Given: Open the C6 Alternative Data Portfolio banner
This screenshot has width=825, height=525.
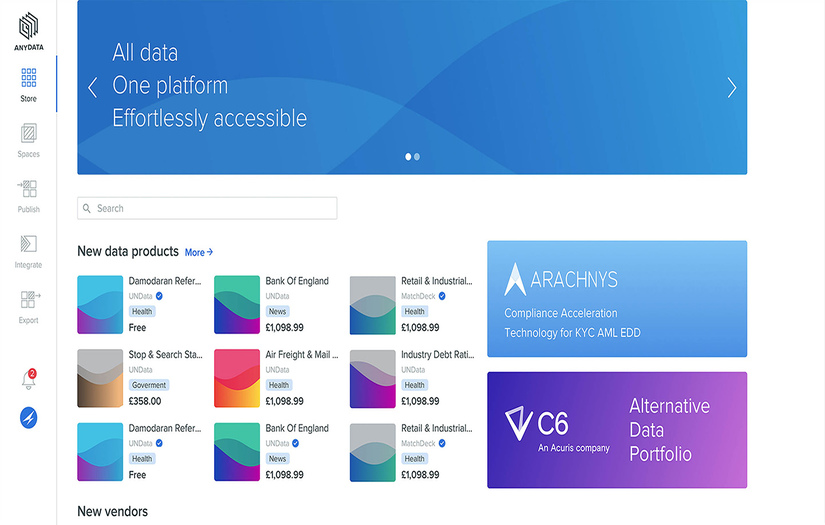Looking at the screenshot, I should point(617,430).
